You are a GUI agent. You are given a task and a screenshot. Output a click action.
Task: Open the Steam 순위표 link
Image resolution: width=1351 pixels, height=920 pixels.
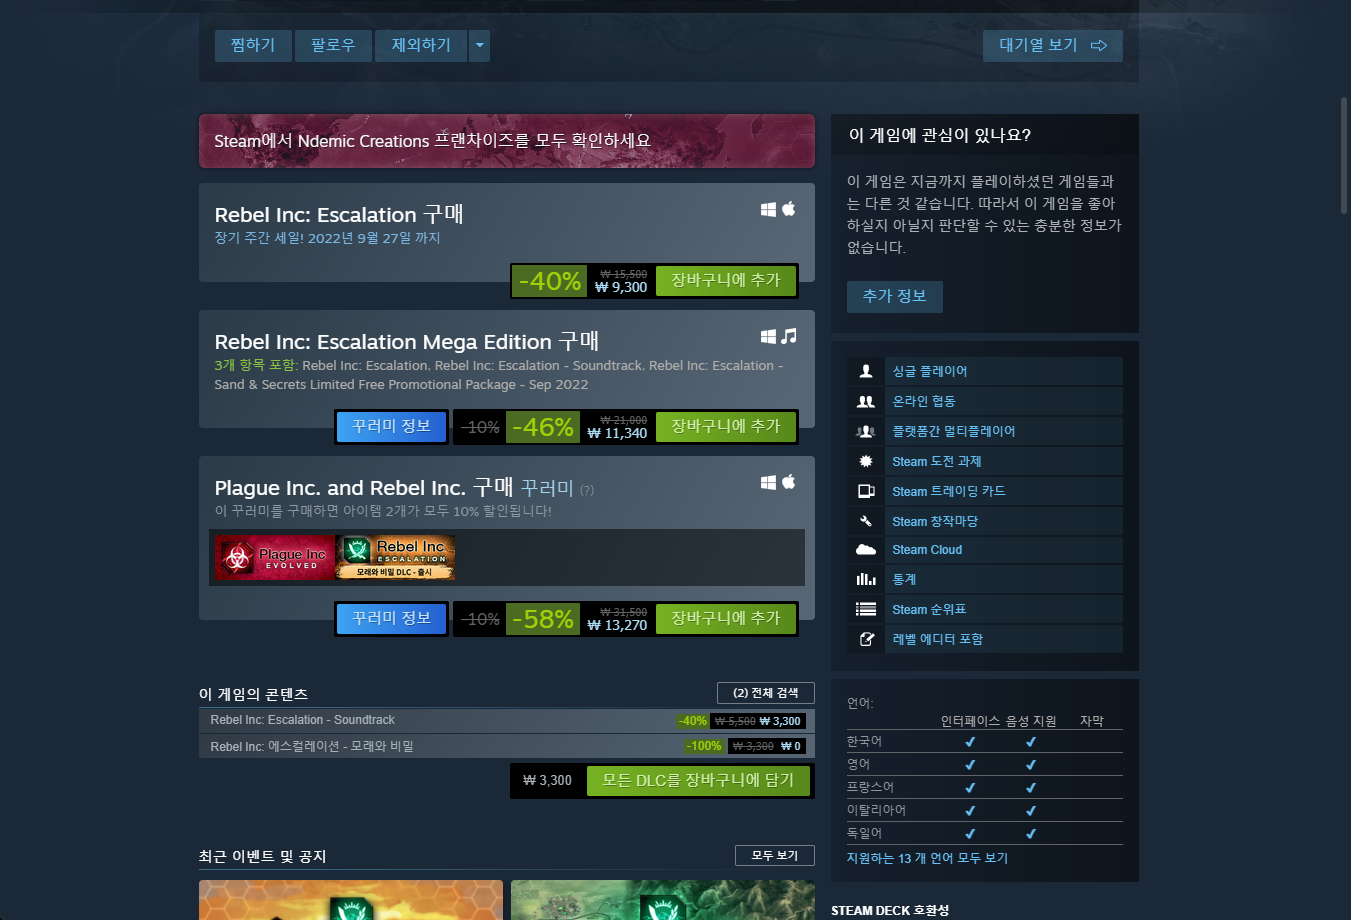pos(929,609)
